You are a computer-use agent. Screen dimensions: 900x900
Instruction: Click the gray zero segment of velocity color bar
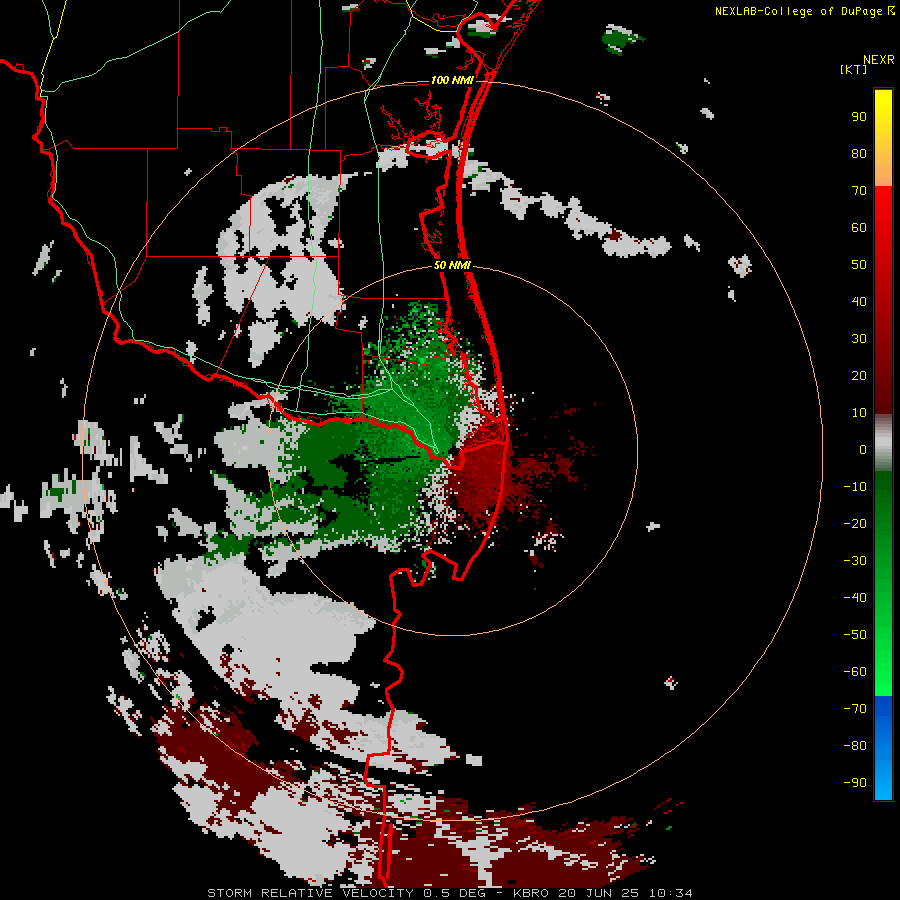tap(883, 442)
